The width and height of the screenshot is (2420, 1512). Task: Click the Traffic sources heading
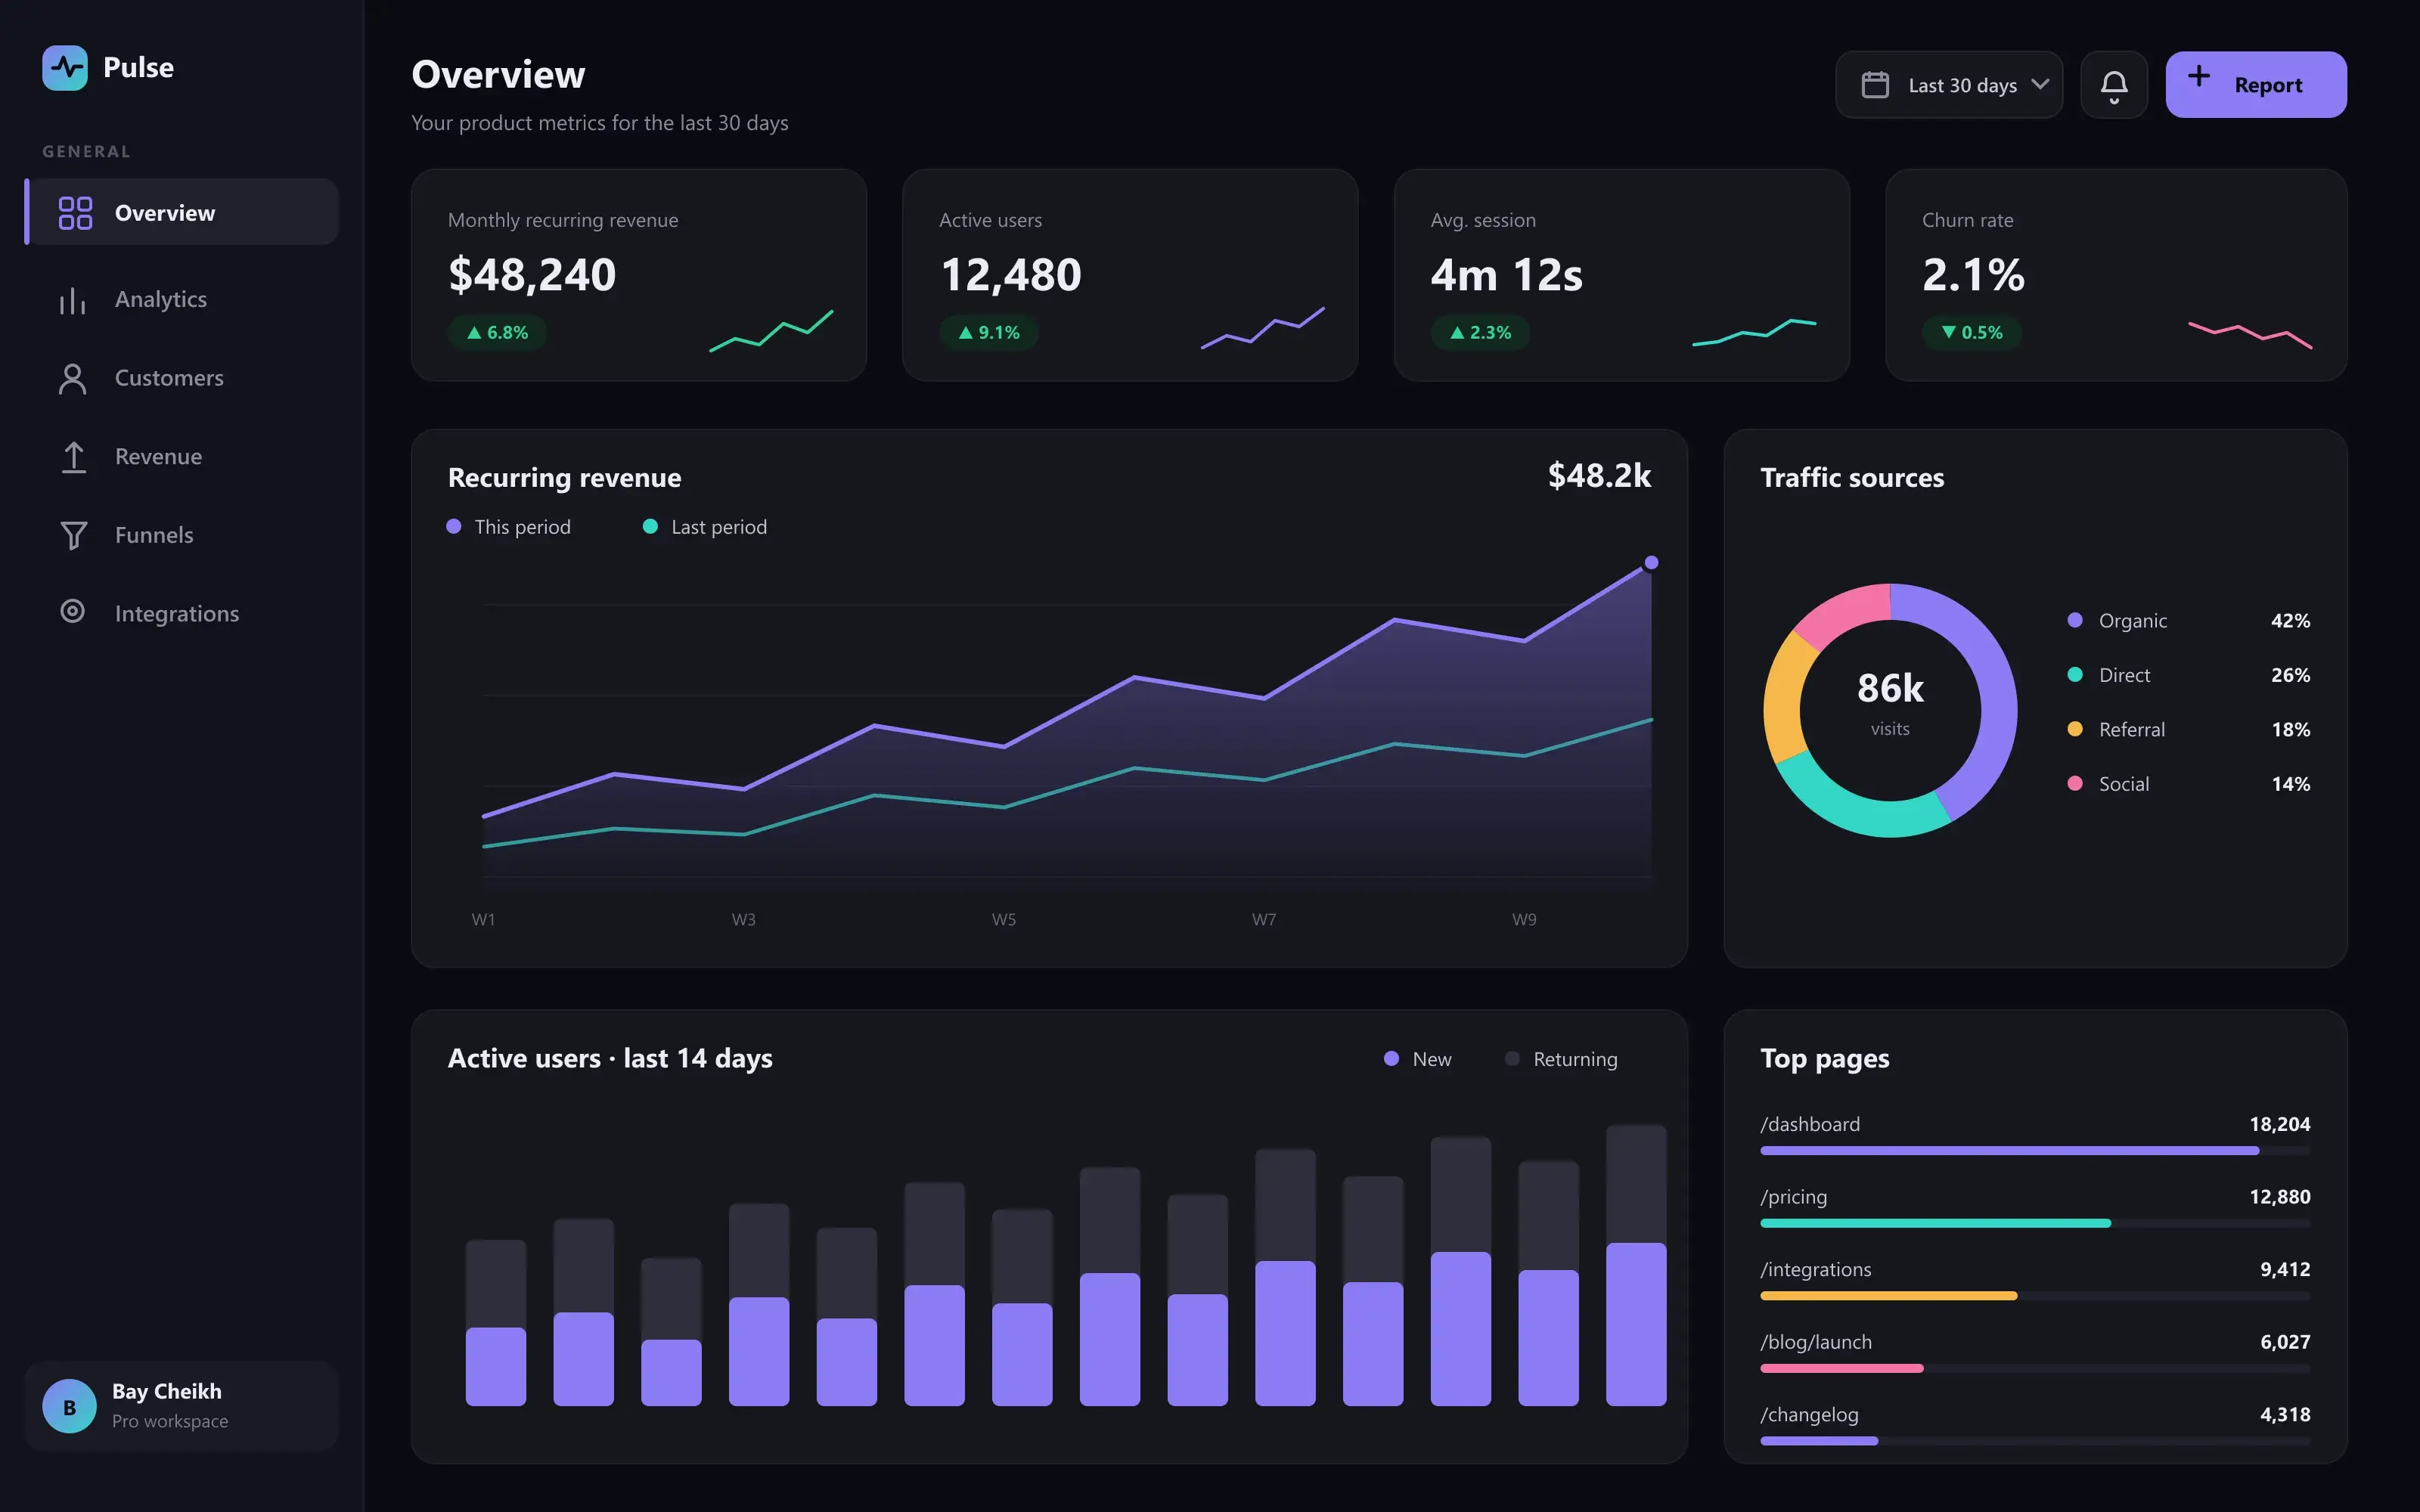pyautogui.click(x=1852, y=477)
